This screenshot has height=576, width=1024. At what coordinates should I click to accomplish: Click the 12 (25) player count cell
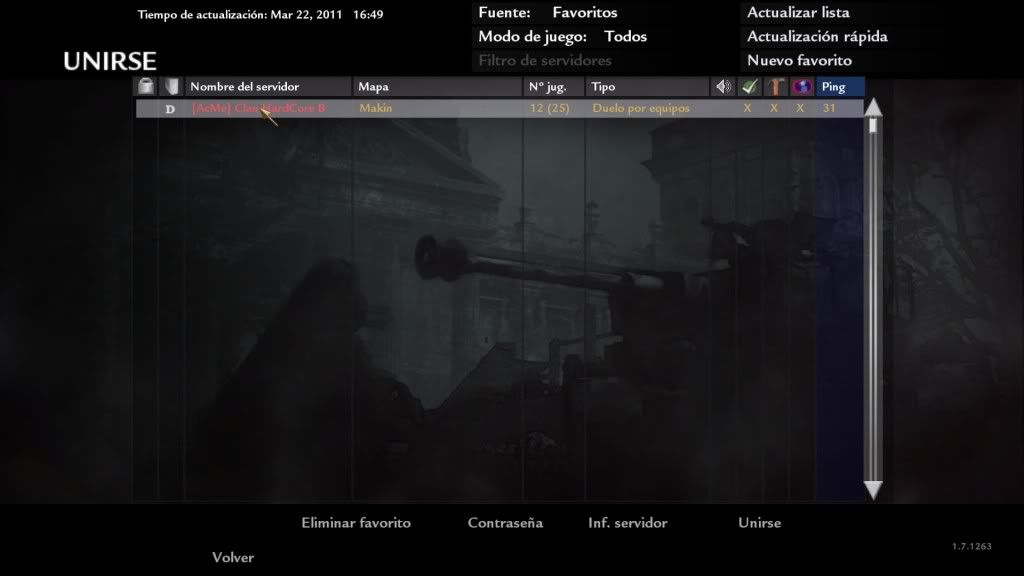pyautogui.click(x=549, y=108)
